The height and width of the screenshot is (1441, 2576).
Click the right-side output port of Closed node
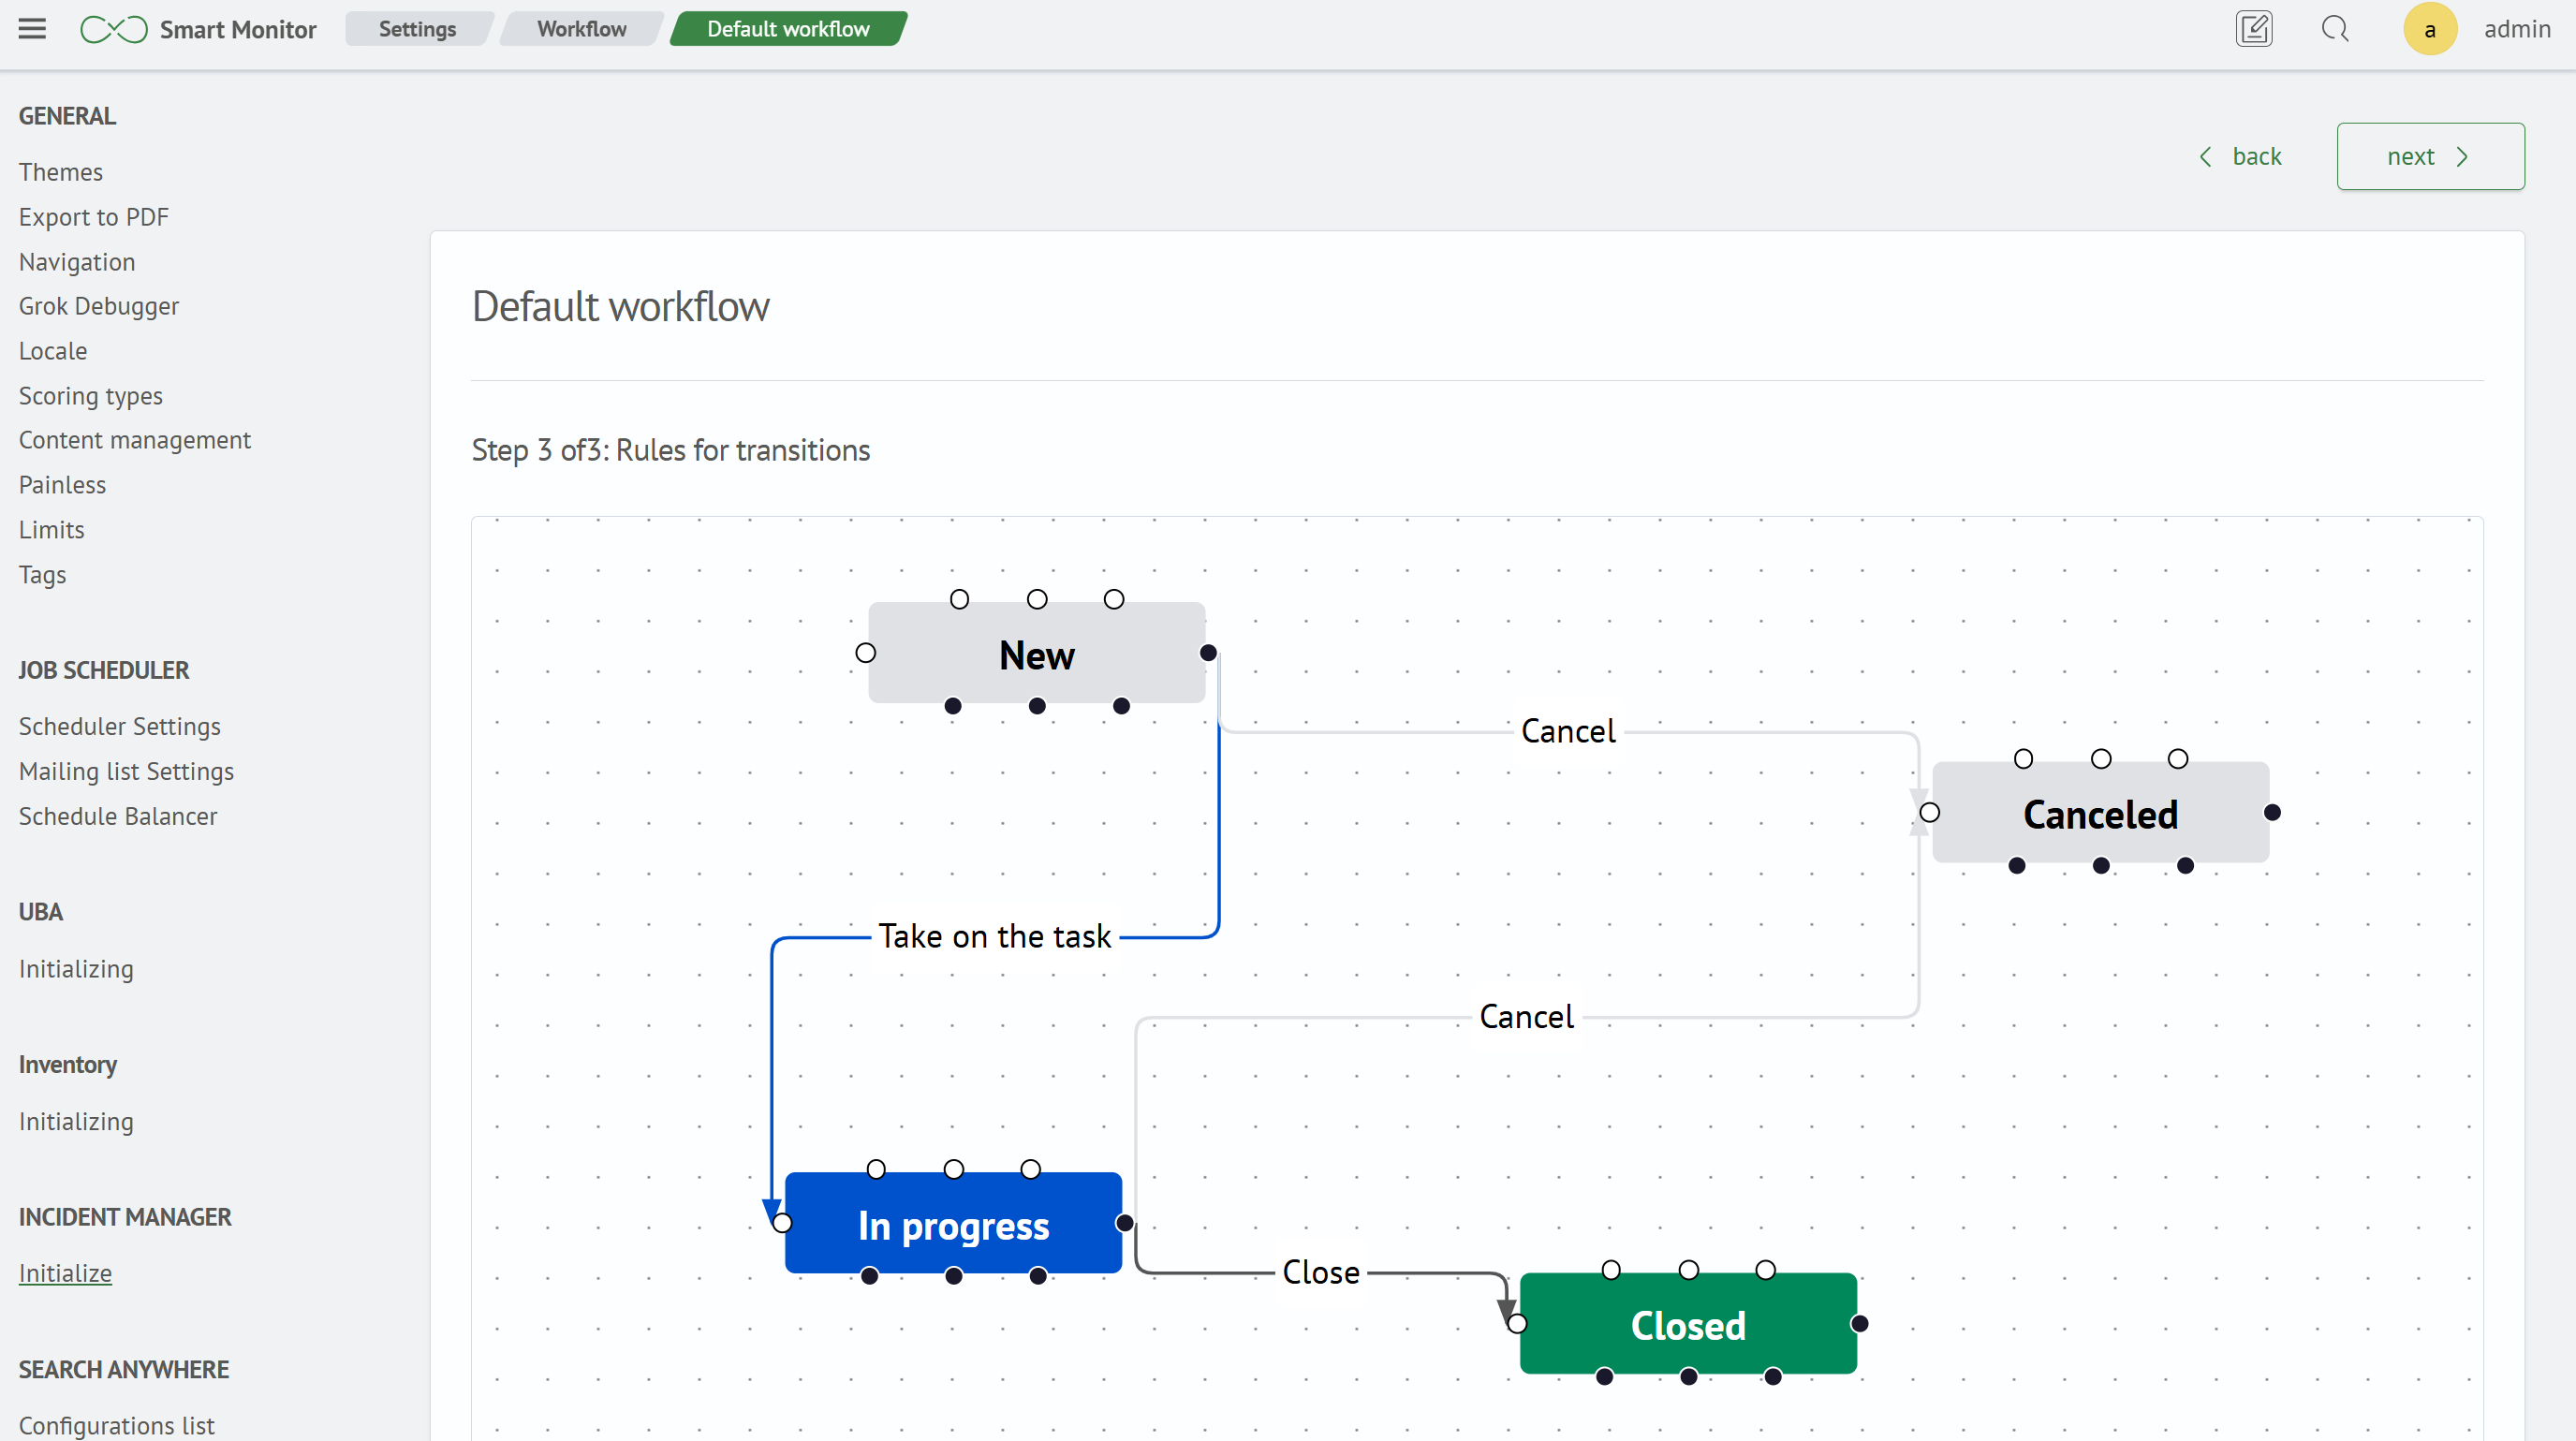click(1860, 1324)
